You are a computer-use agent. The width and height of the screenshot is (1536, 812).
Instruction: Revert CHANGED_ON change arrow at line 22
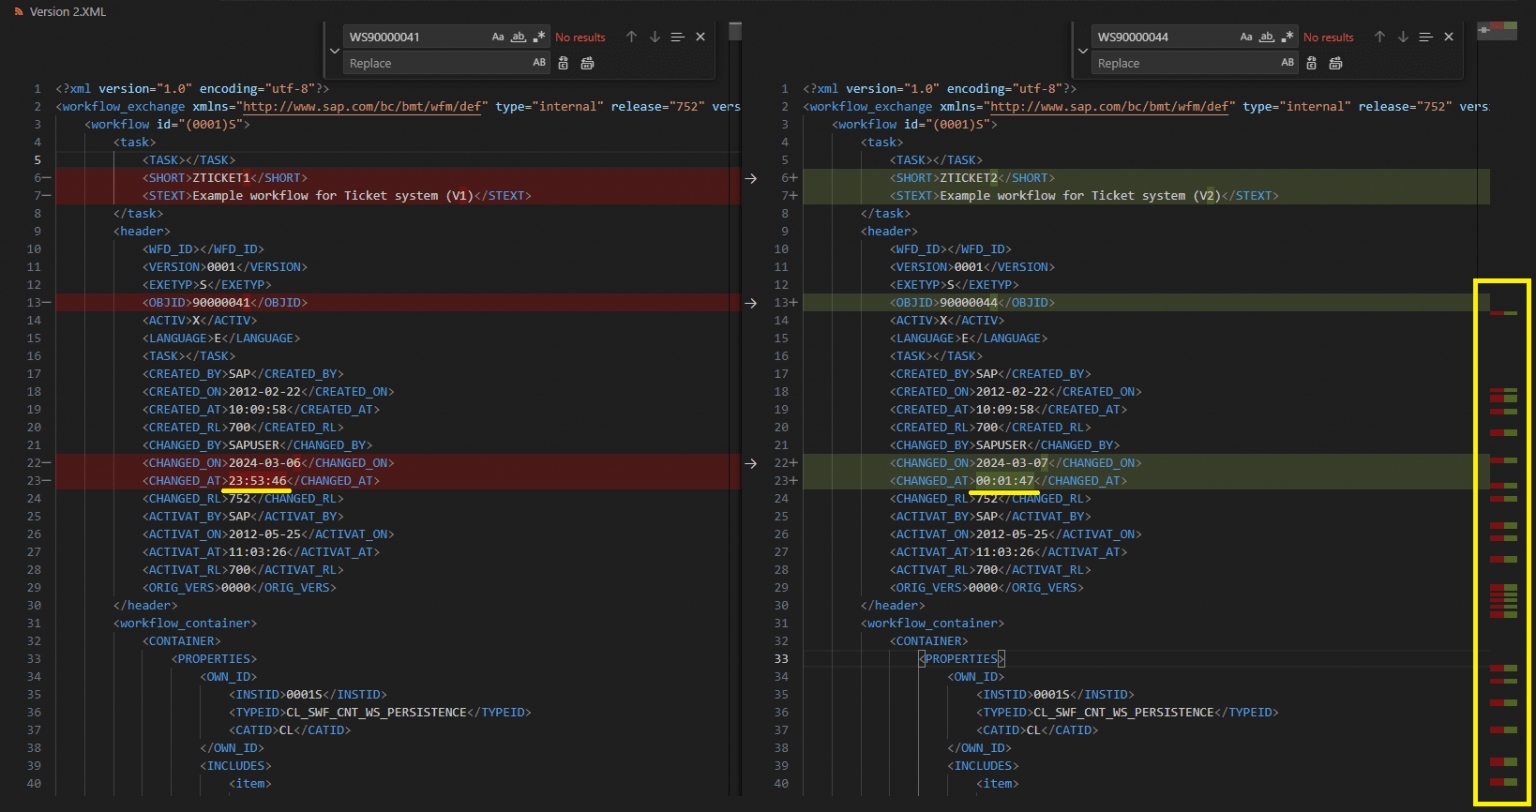750,464
